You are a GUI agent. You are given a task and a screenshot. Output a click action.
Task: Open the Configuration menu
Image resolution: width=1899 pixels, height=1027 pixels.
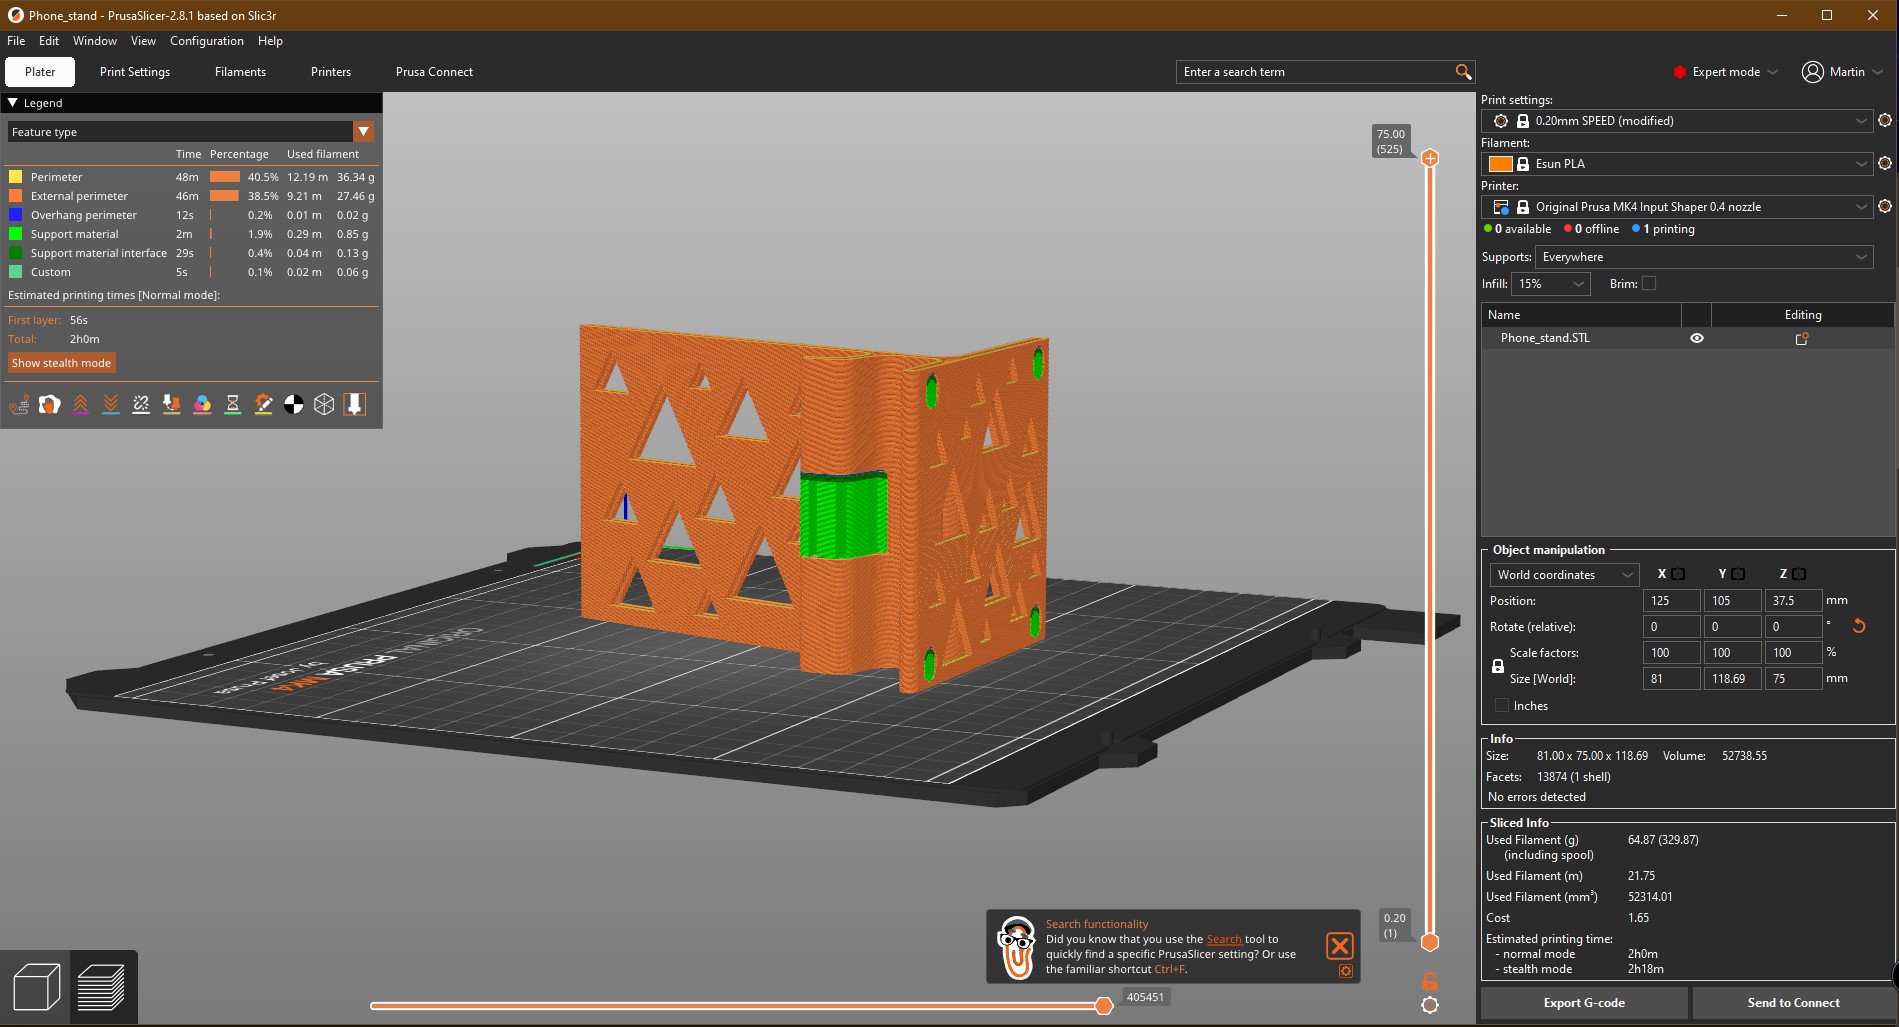pyautogui.click(x=207, y=41)
